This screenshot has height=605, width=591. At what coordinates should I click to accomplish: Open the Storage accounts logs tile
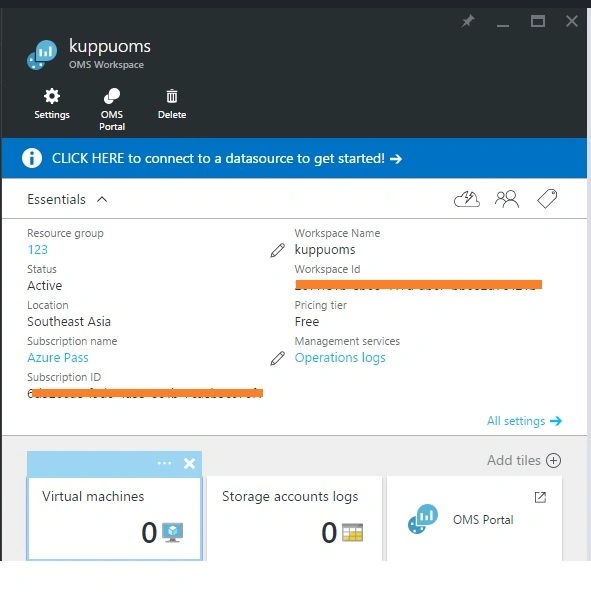coord(294,518)
